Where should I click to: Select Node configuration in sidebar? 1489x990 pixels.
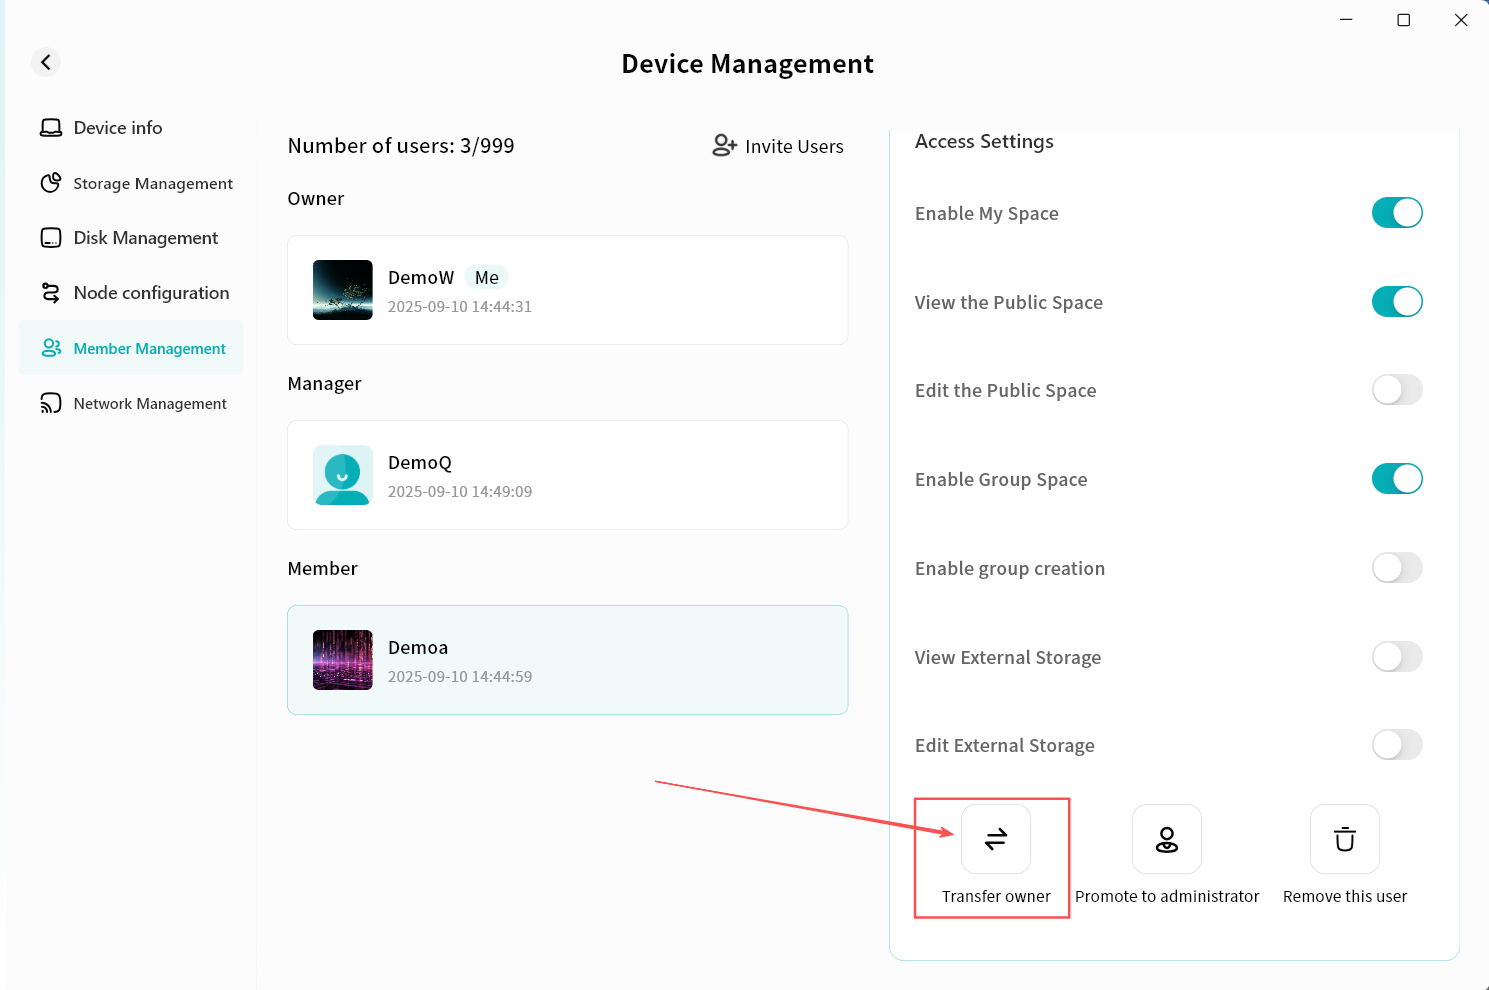[x=151, y=293]
